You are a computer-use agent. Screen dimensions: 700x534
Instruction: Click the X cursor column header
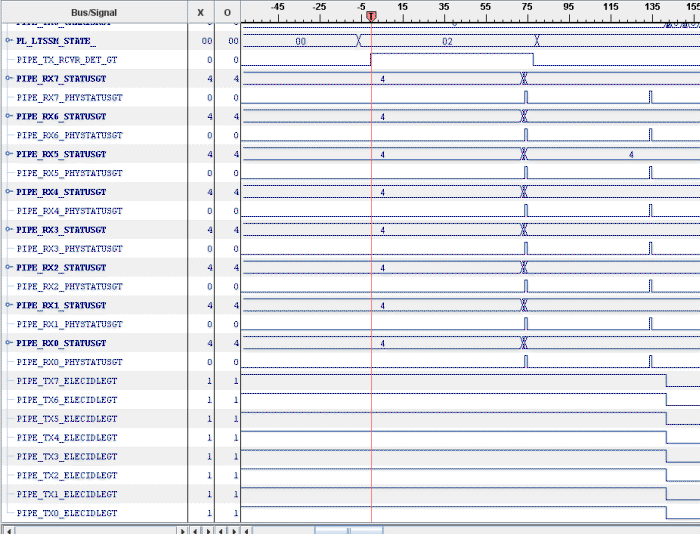click(201, 12)
